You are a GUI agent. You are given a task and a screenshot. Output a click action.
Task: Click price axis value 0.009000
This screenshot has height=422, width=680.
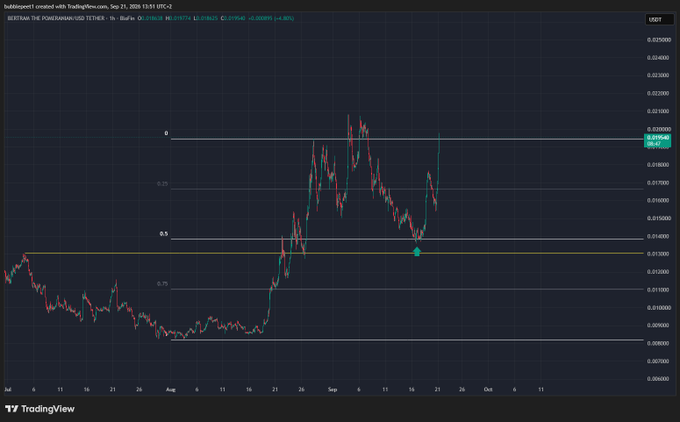click(658, 325)
